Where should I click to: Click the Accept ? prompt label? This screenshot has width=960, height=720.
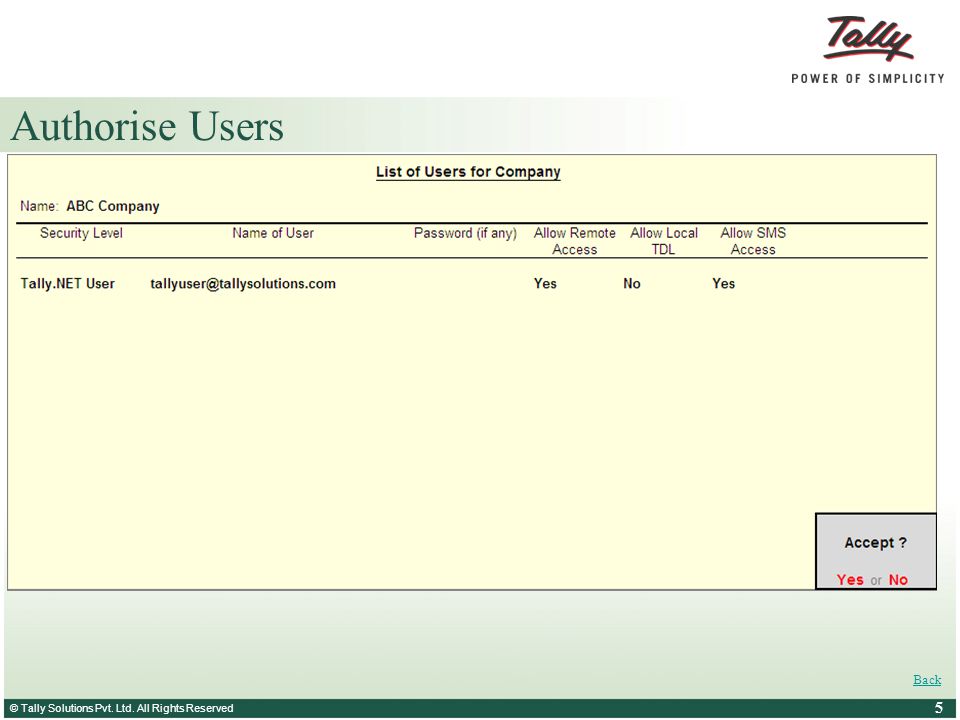(x=876, y=542)
